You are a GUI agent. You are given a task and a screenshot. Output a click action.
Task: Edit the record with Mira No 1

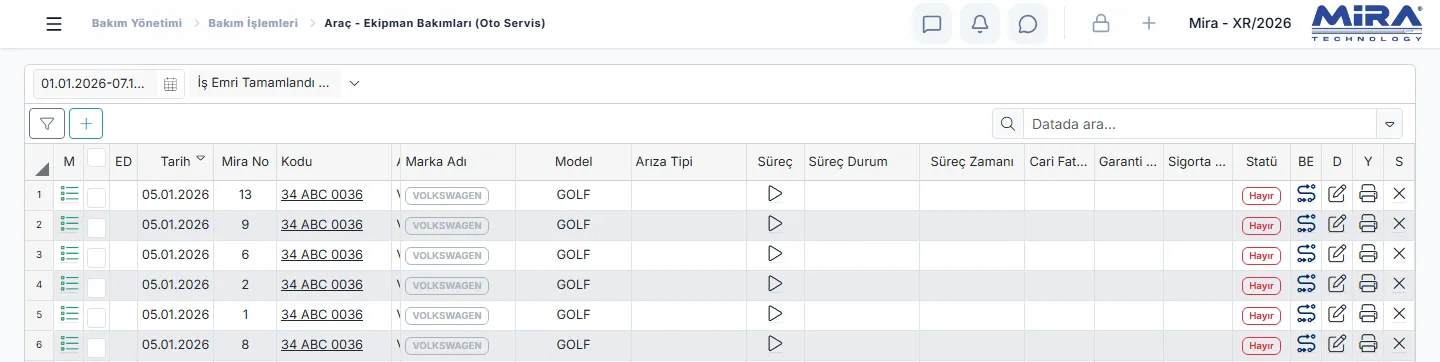(x=1337, y=314)
